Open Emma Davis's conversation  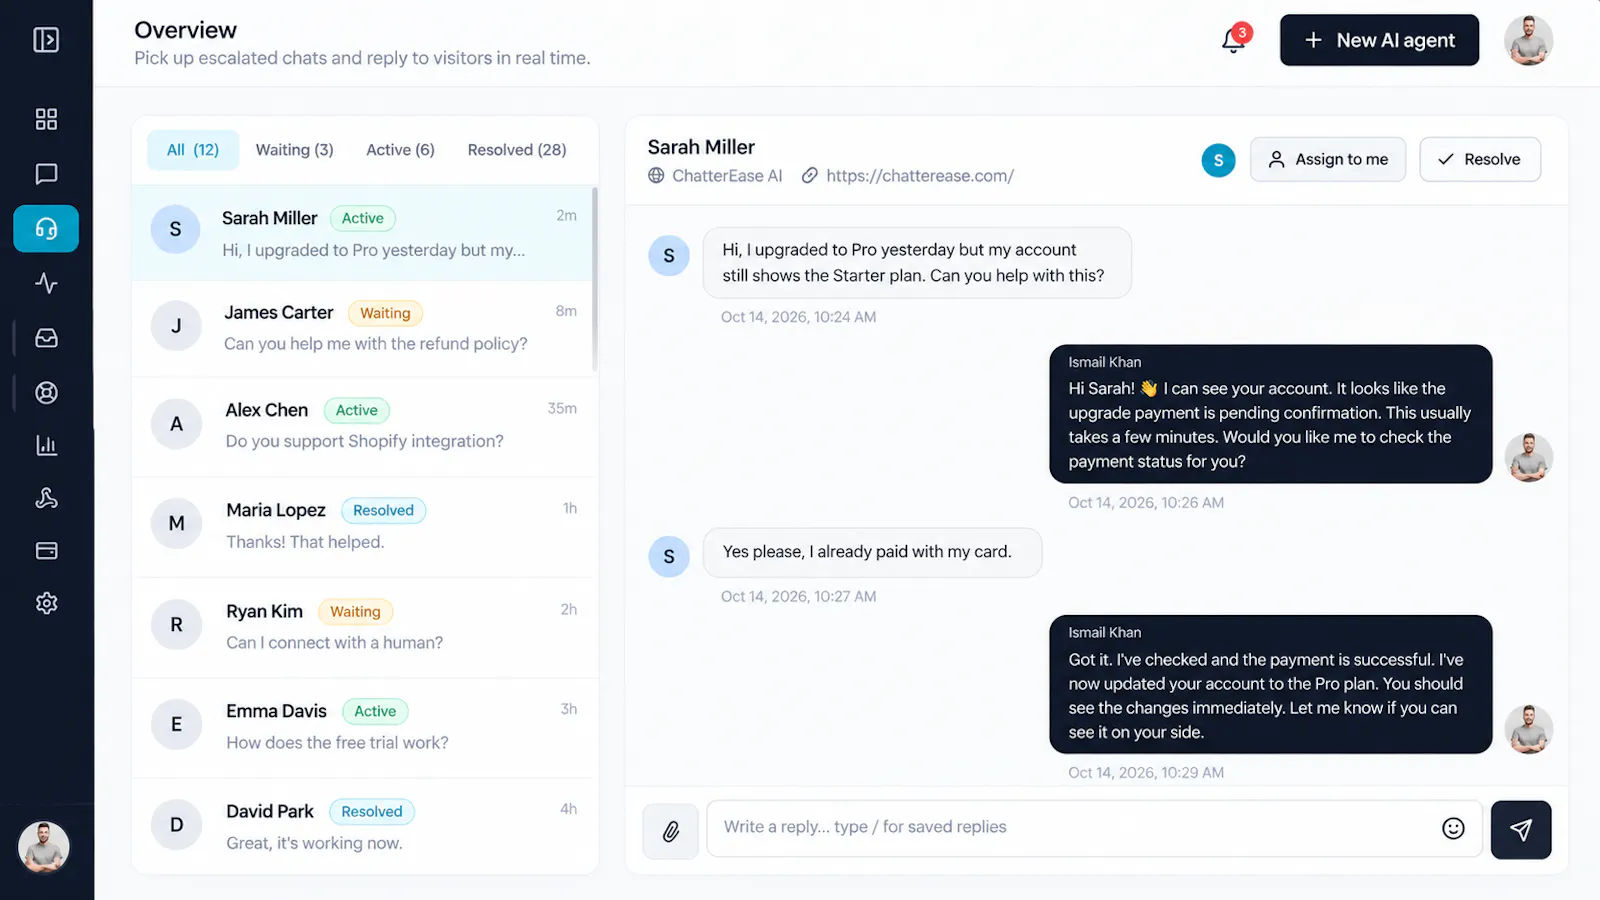[364, 727]
